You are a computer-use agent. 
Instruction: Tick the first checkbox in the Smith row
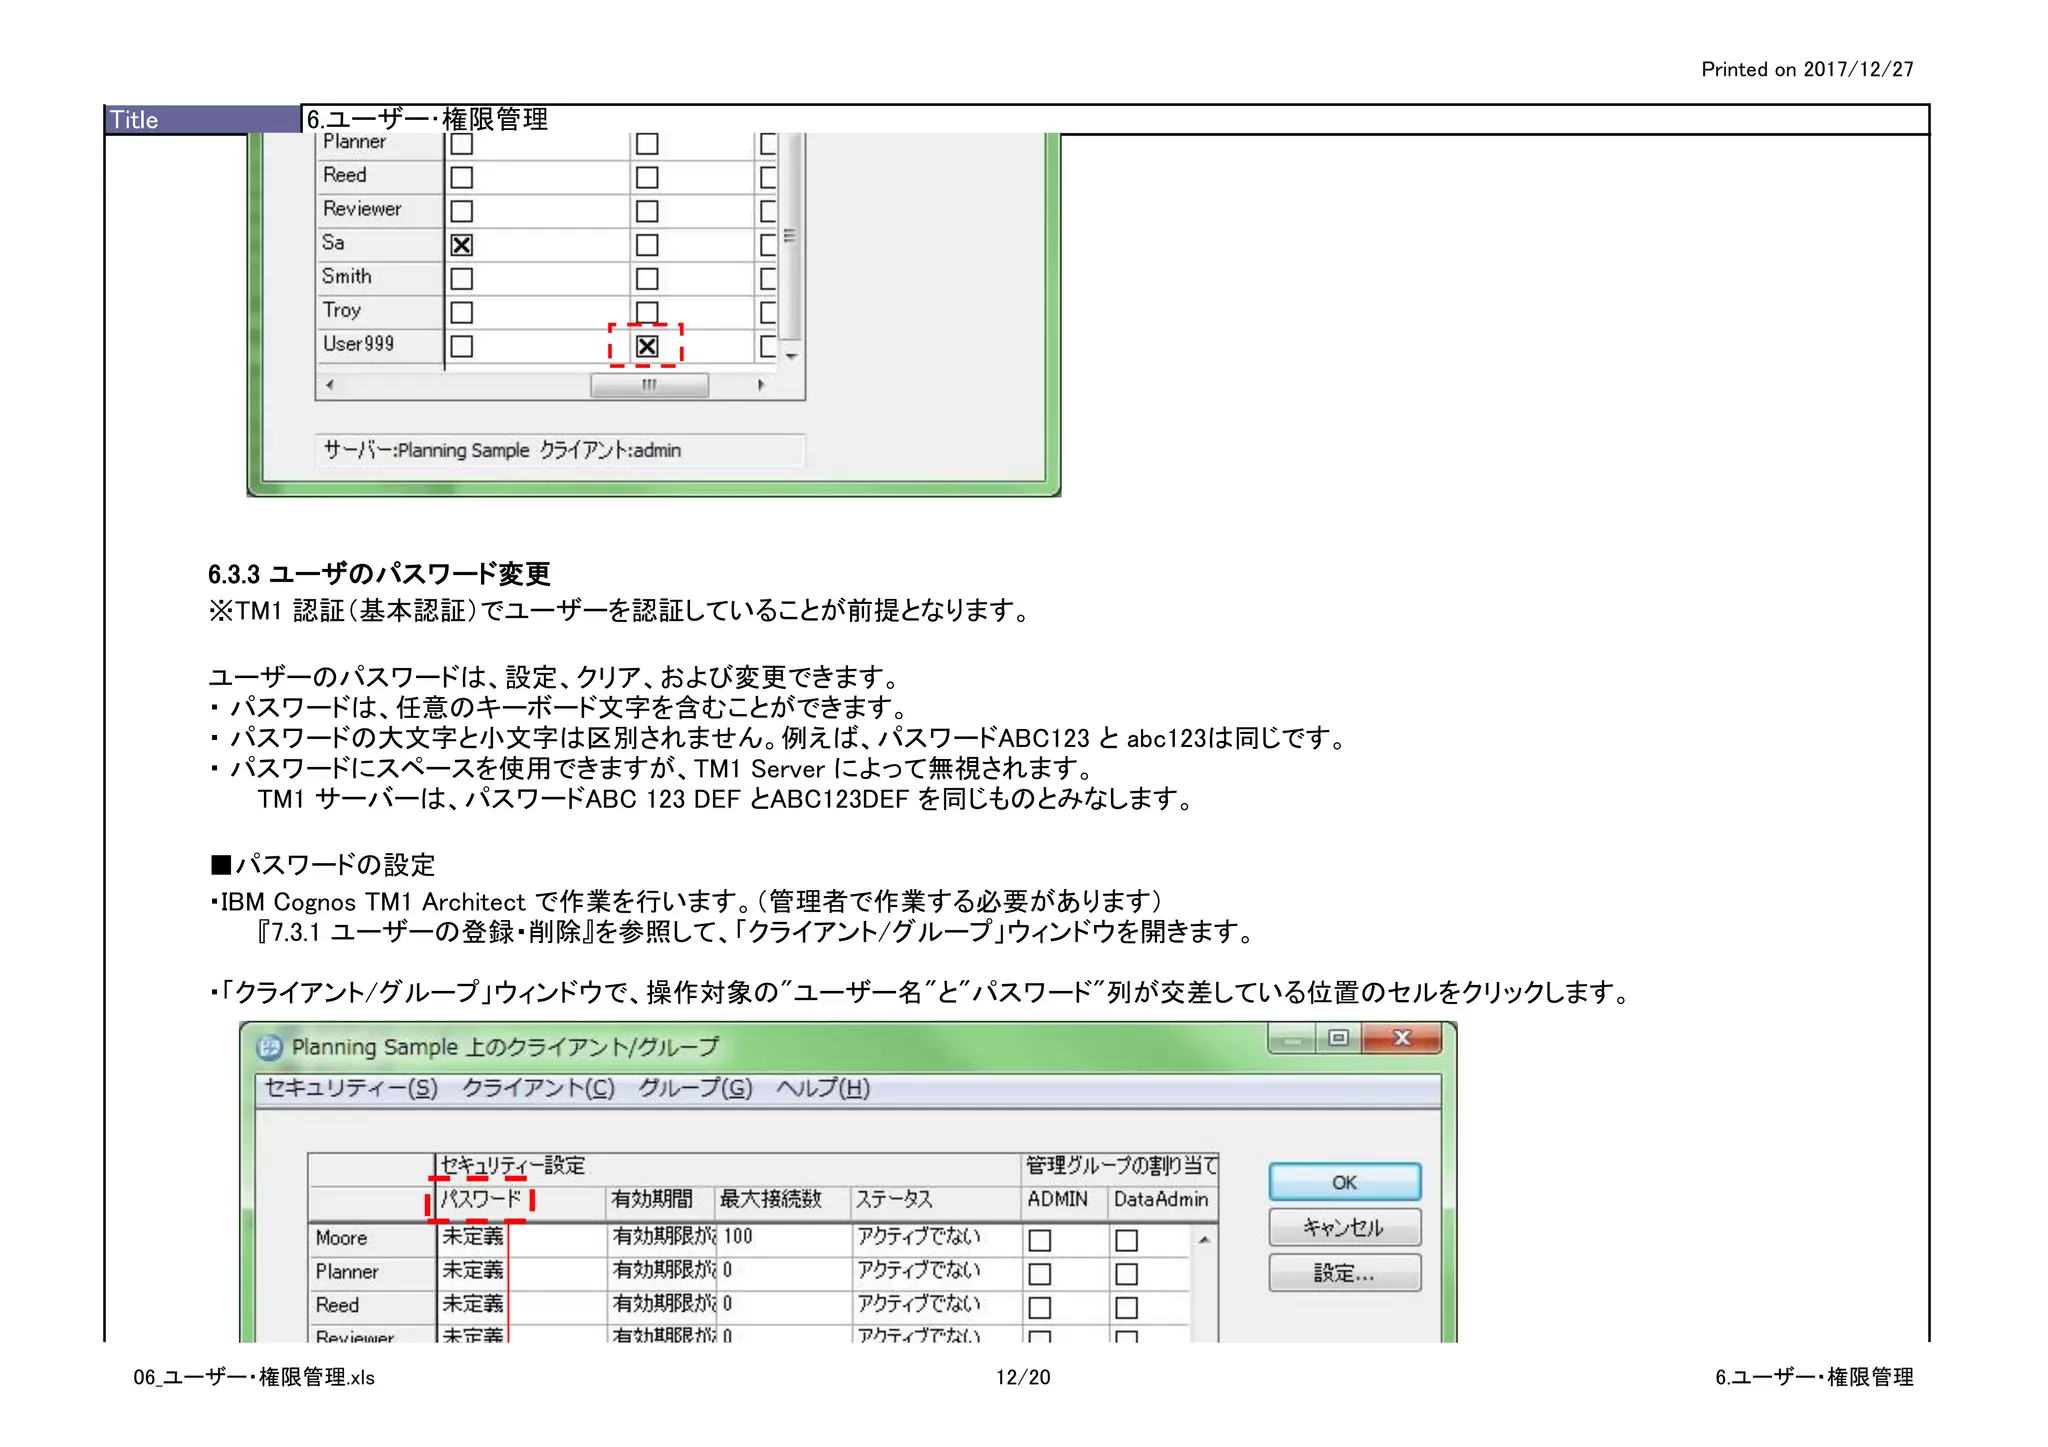tap(461, 278)
